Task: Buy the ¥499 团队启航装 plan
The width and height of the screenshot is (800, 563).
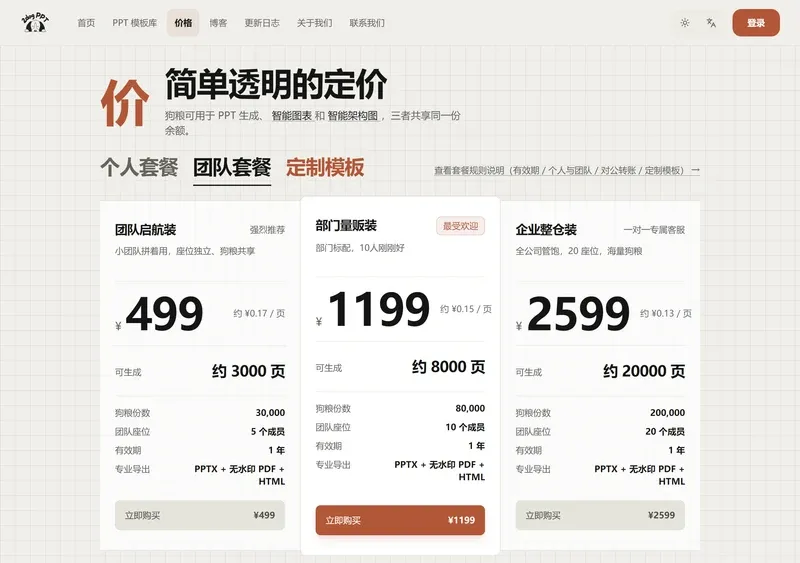Action: pos(199,515)
